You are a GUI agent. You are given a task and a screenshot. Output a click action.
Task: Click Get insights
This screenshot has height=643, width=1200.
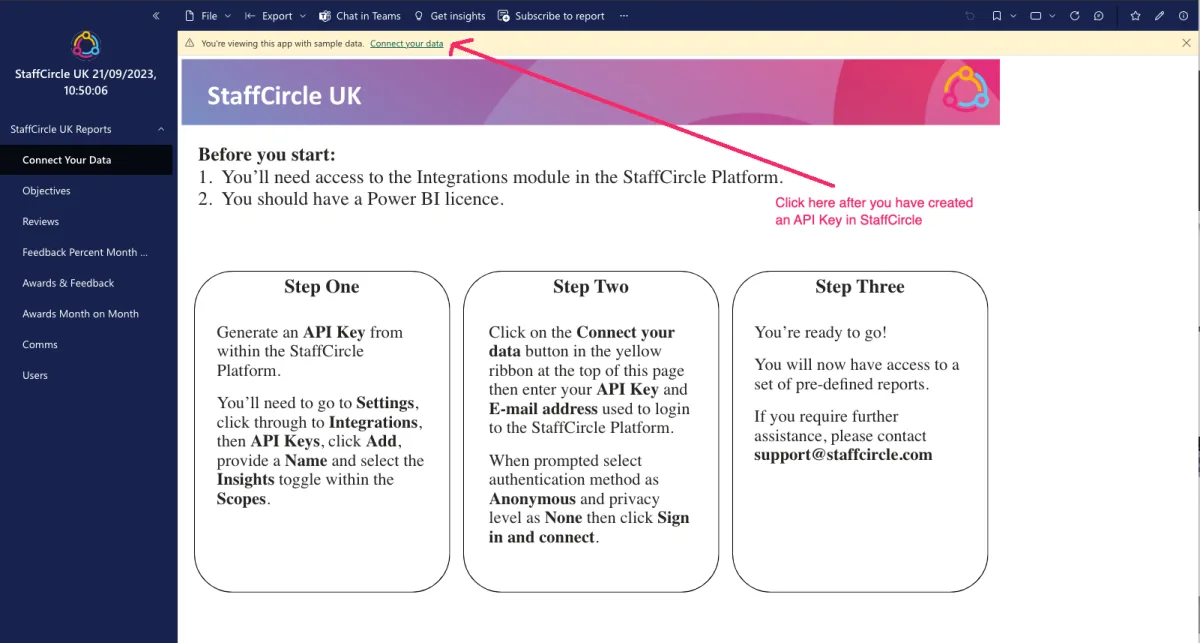[449, 16]
